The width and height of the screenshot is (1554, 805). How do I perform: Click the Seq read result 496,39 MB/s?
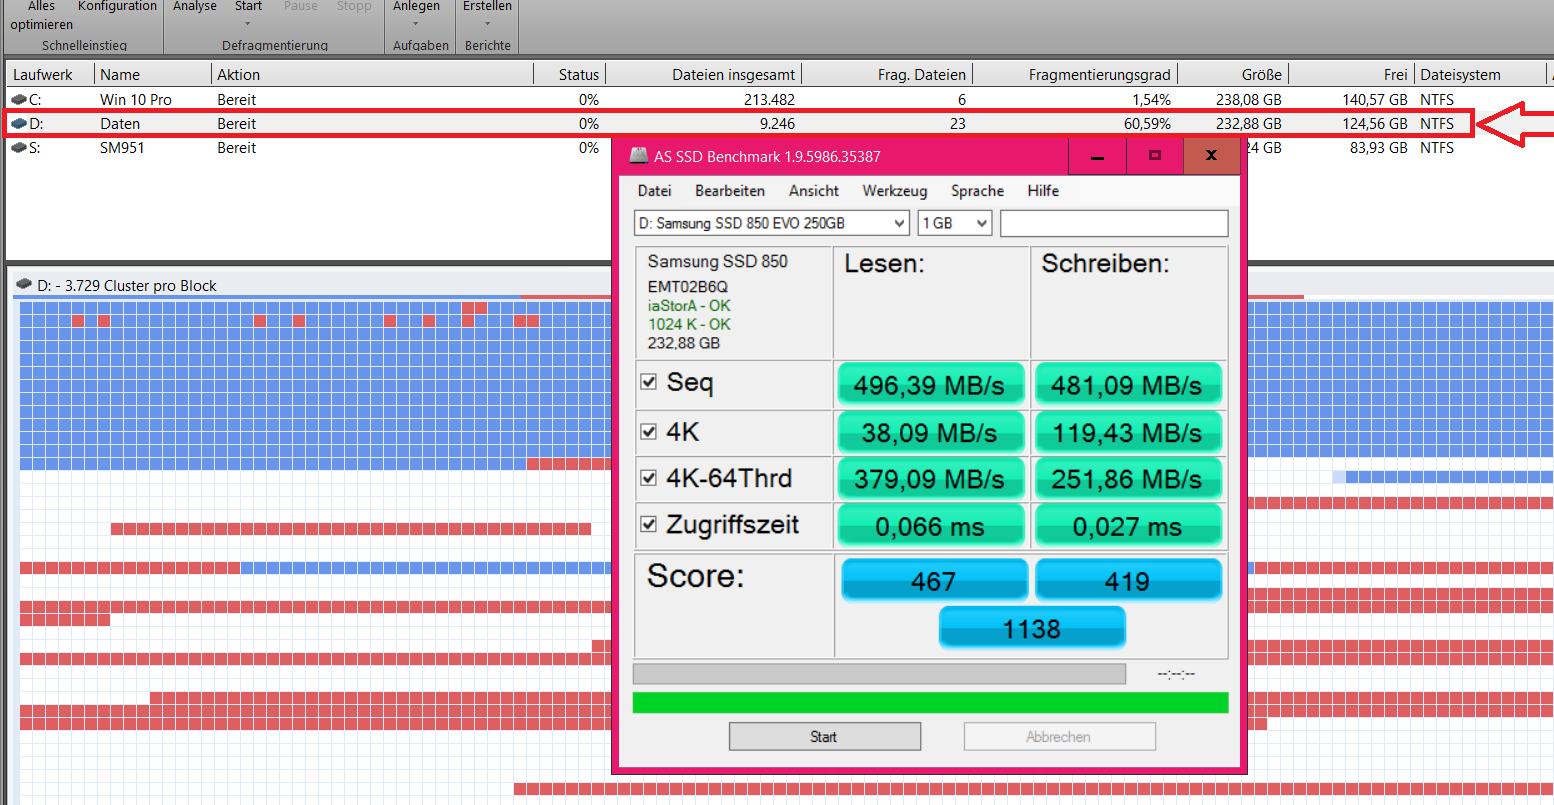(930, 385)
